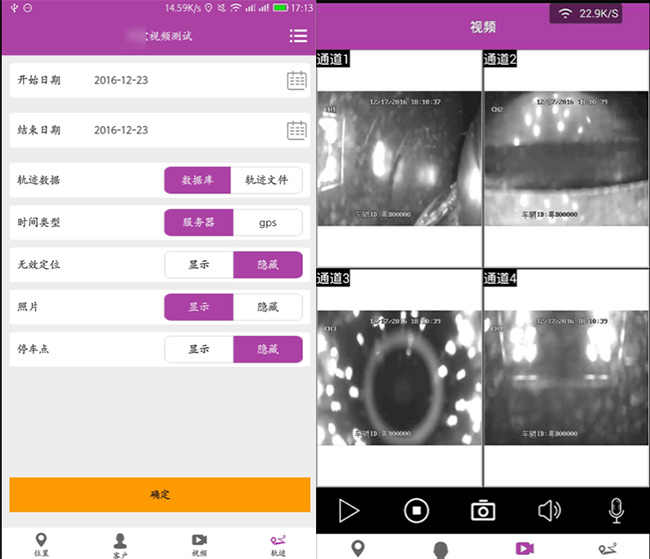Stop the video stream
Screen dimensions: 650x559
[416, 511]
